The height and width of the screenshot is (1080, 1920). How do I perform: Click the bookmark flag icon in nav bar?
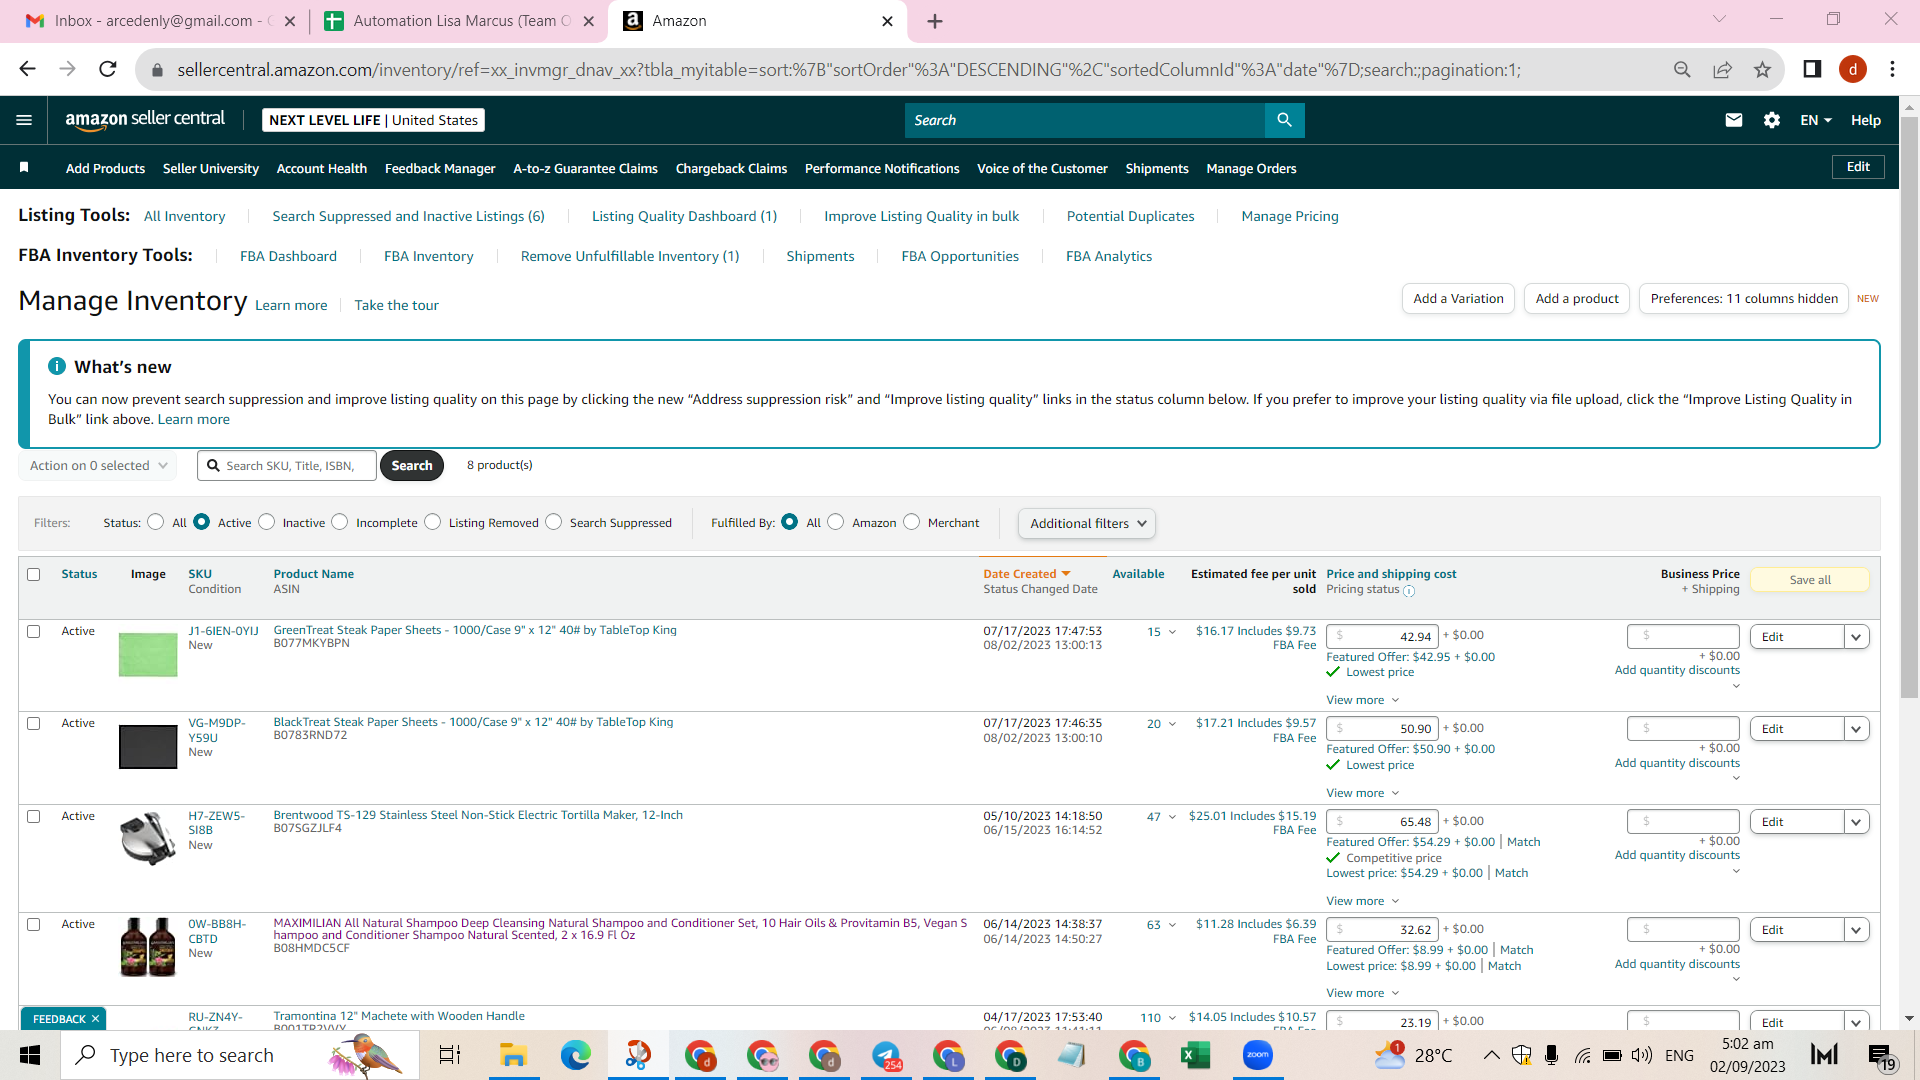[x=24, y=168]
